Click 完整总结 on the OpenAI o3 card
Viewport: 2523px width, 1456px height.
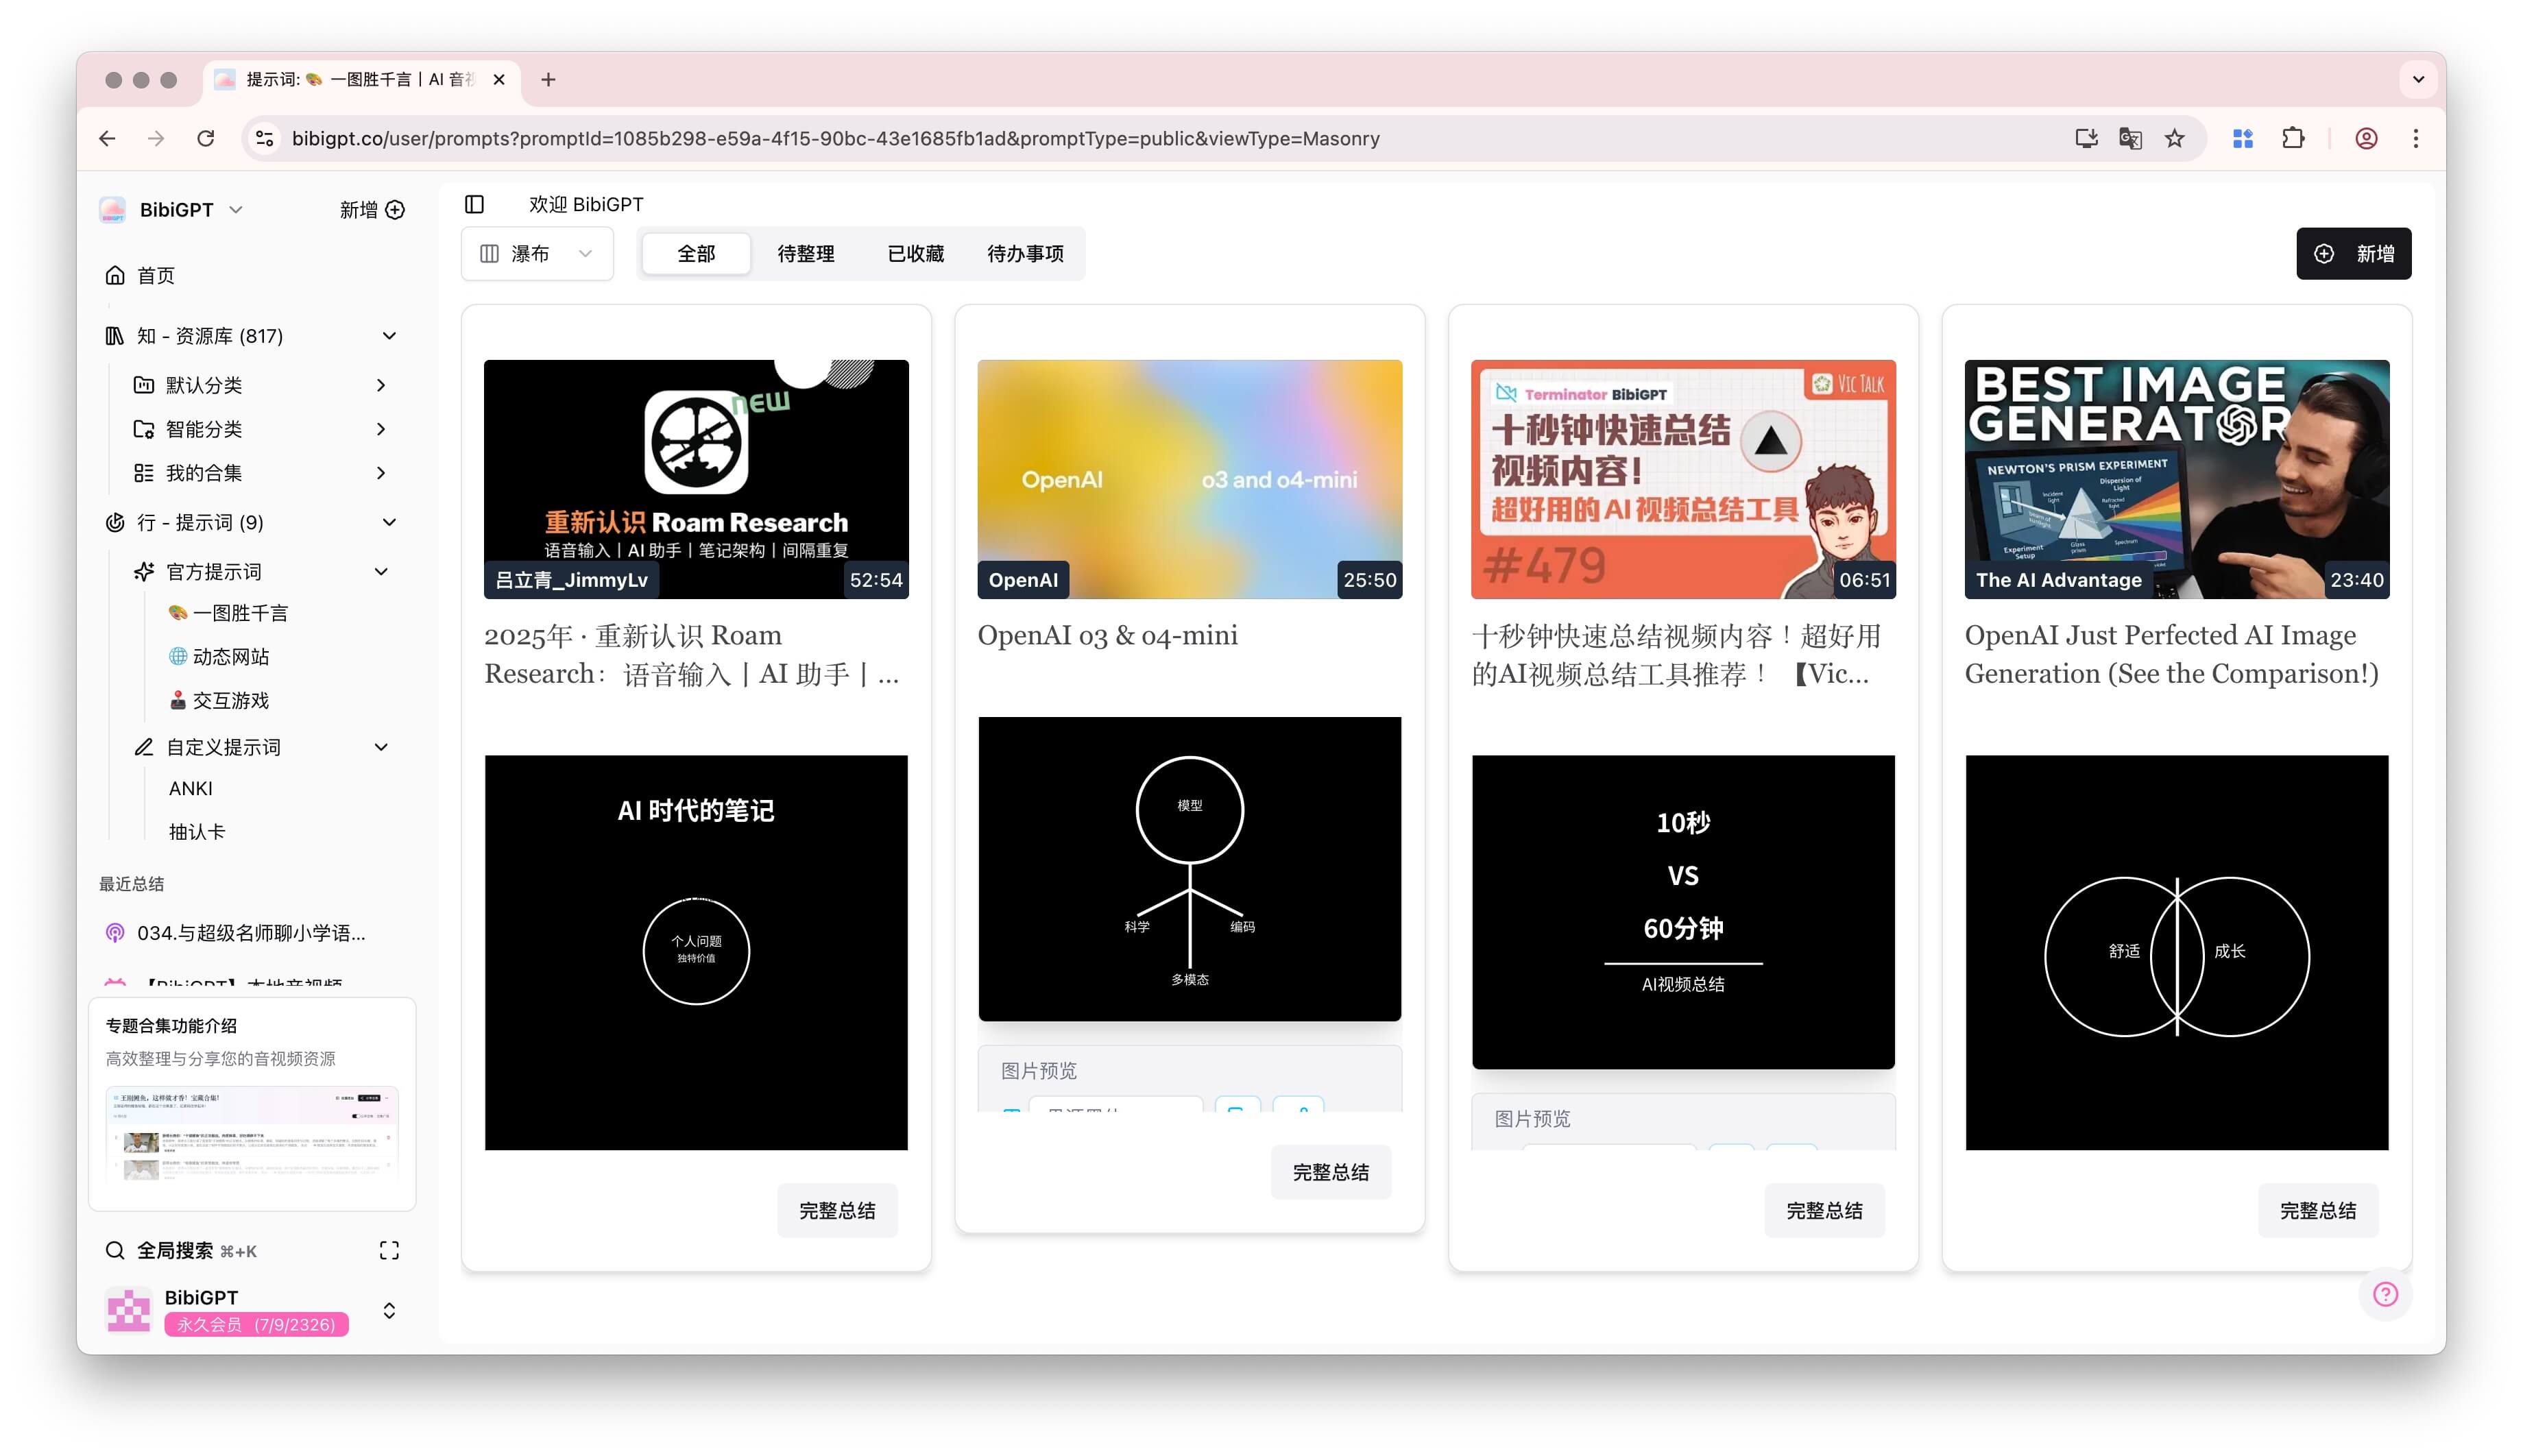coord(1330,1172)
